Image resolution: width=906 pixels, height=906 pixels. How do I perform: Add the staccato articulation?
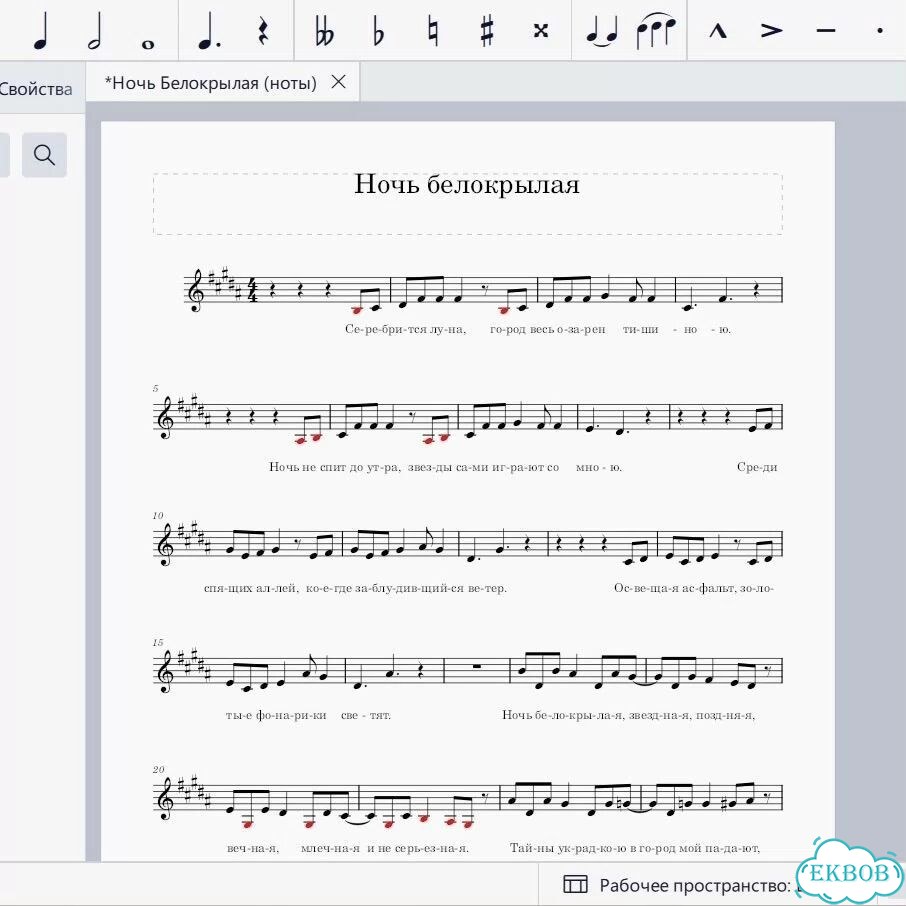(879, 30)
